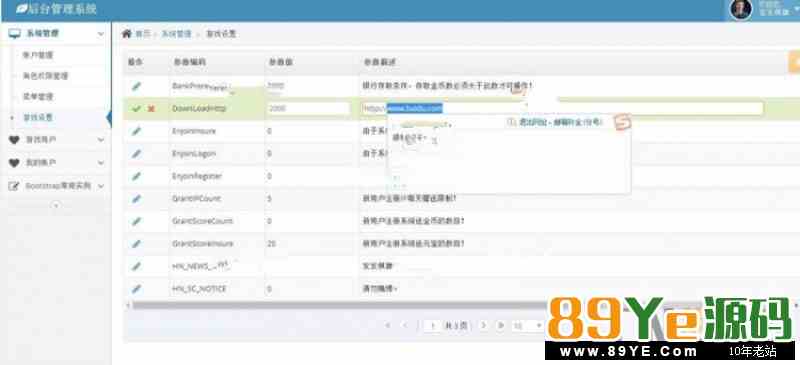Click heart icon directly above Bootstrap item
This screenshot has height=365, width=800.
(14, 163)
